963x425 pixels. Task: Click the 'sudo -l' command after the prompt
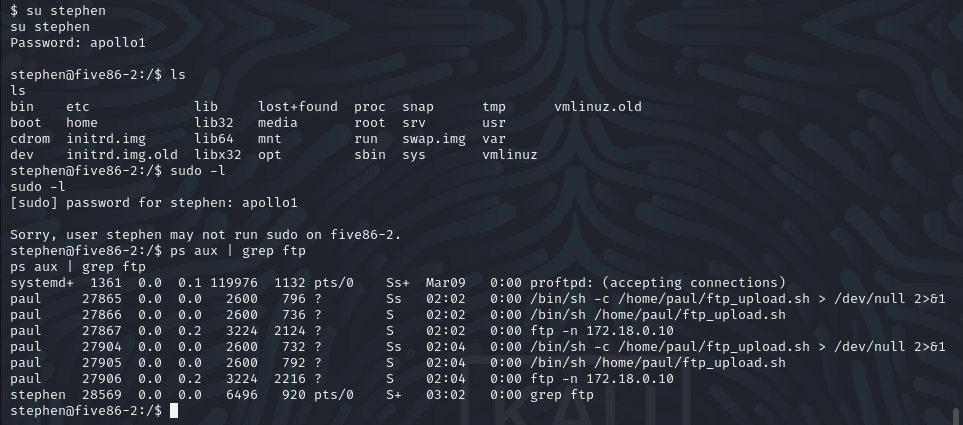coord(198,171)
